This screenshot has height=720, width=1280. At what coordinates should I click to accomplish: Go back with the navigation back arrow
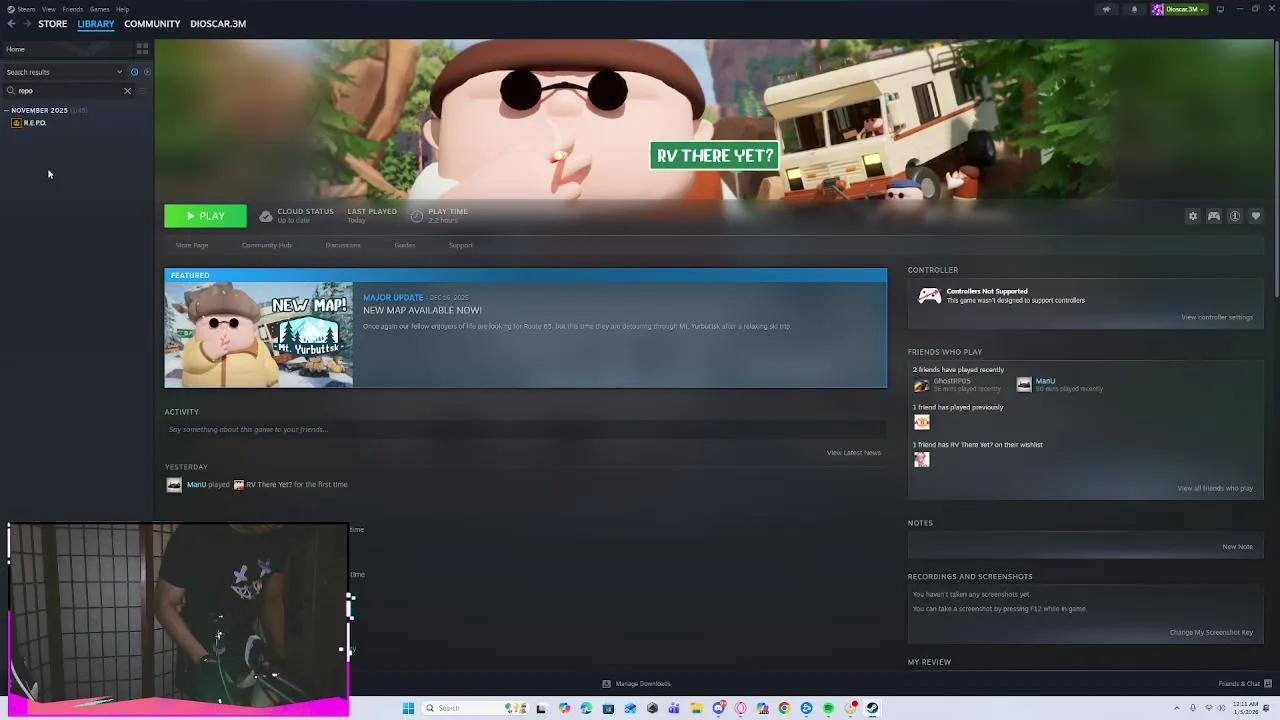tap(11, 24)
